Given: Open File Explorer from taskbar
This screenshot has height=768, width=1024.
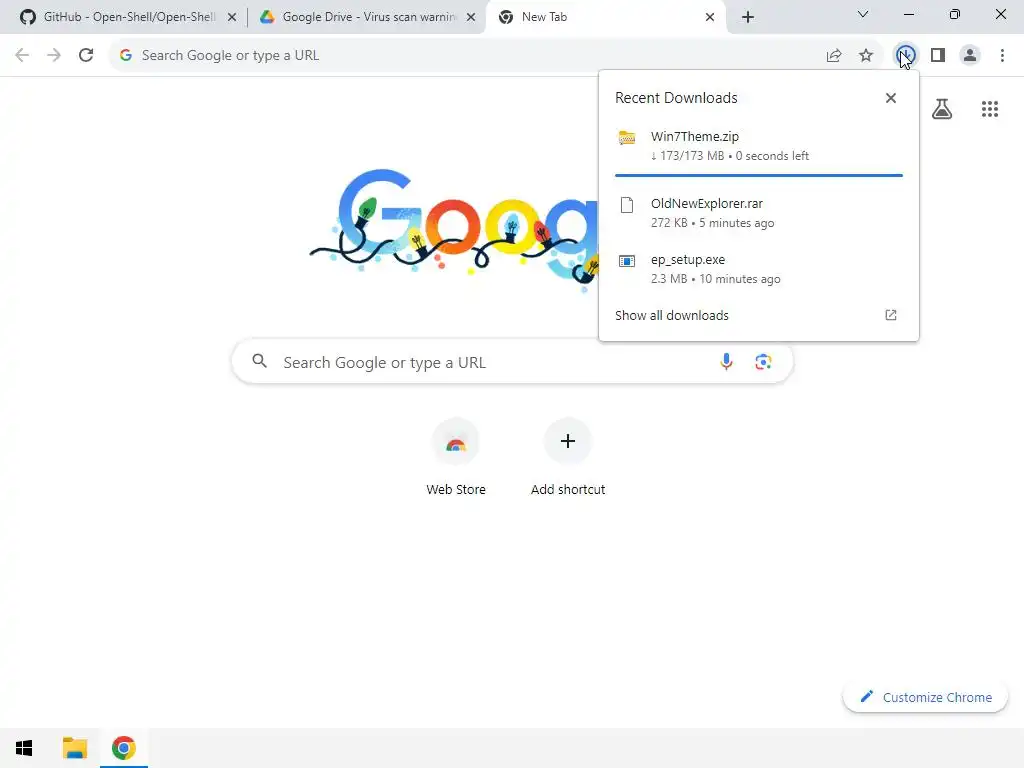Looking at the screenshot, I should (75, 748).
